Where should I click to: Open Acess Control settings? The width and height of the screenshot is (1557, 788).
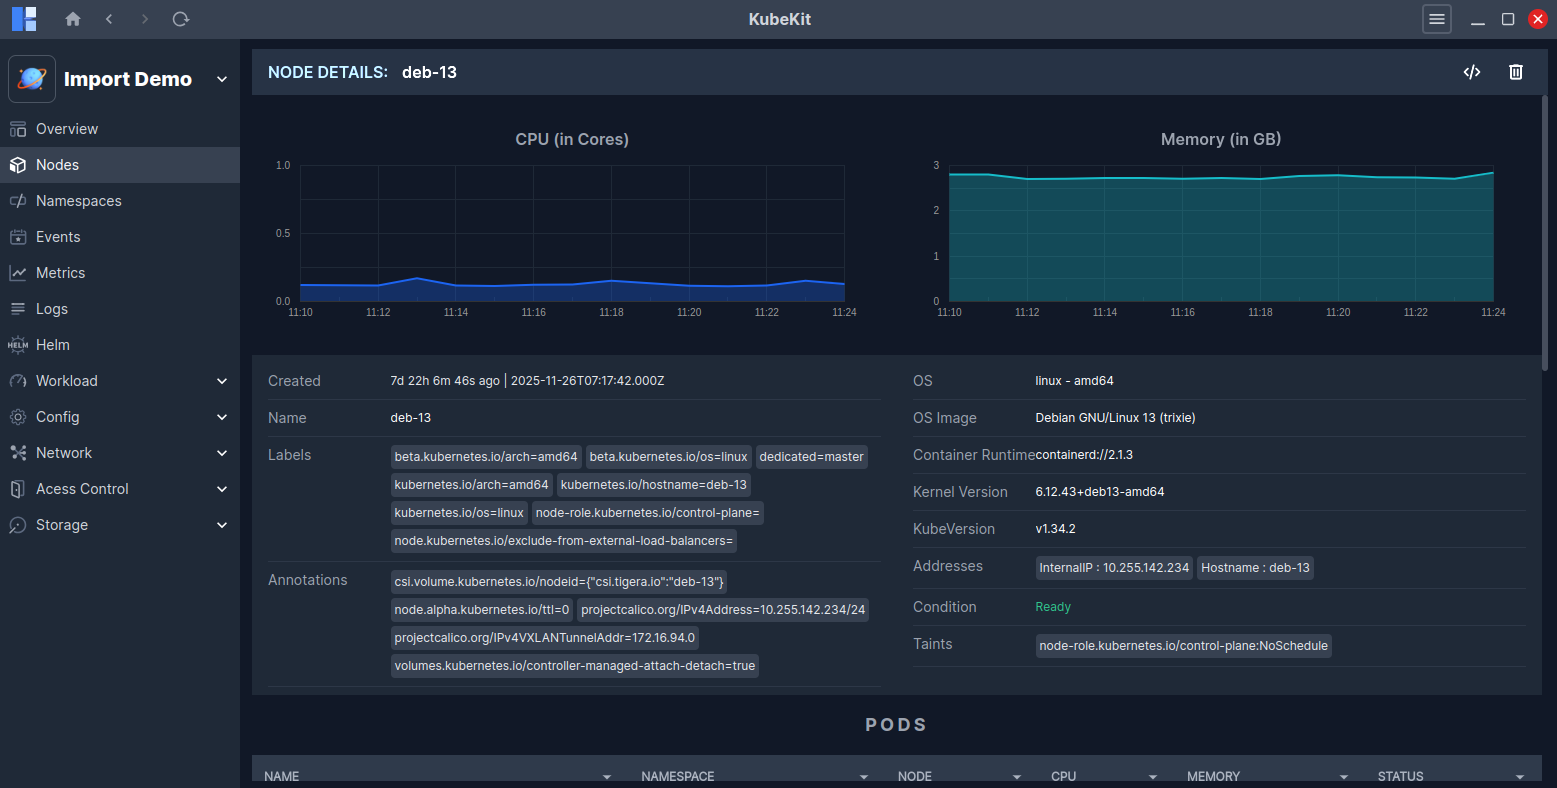[x=82, y=488]
